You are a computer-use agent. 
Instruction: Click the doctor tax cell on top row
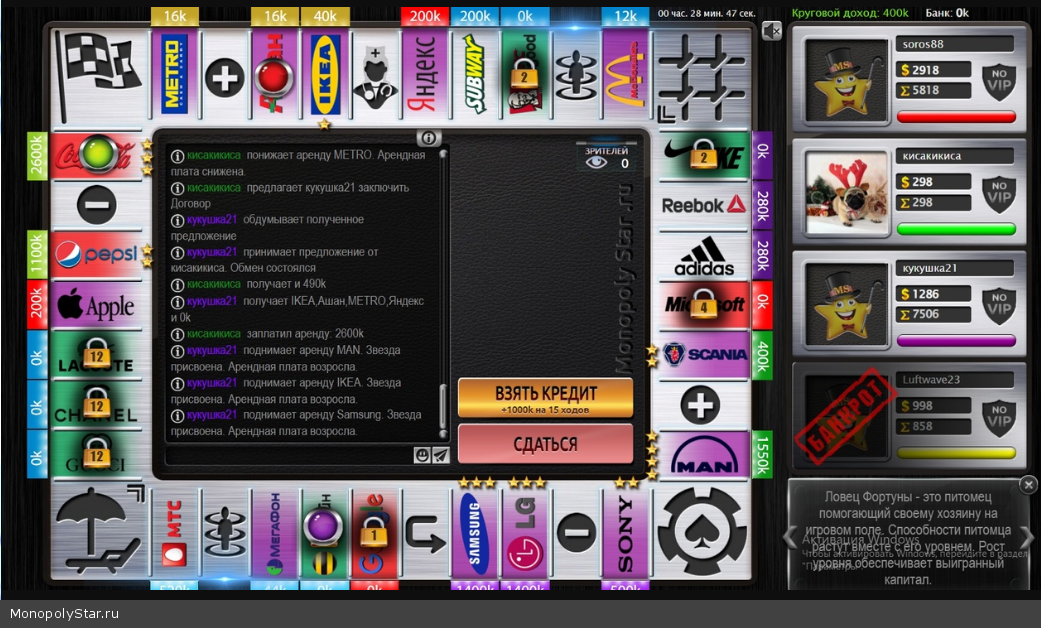coord(375,74)
